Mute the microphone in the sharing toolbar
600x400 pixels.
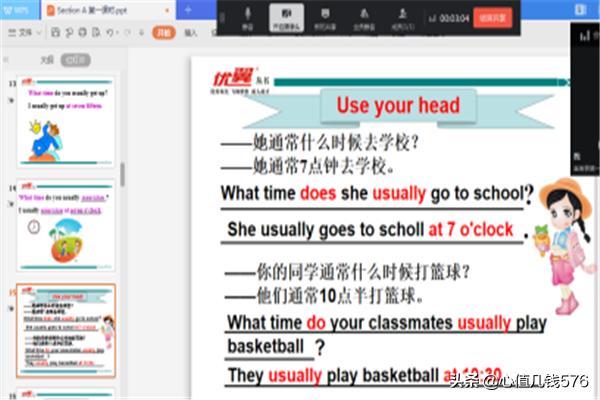coord(248,18)
